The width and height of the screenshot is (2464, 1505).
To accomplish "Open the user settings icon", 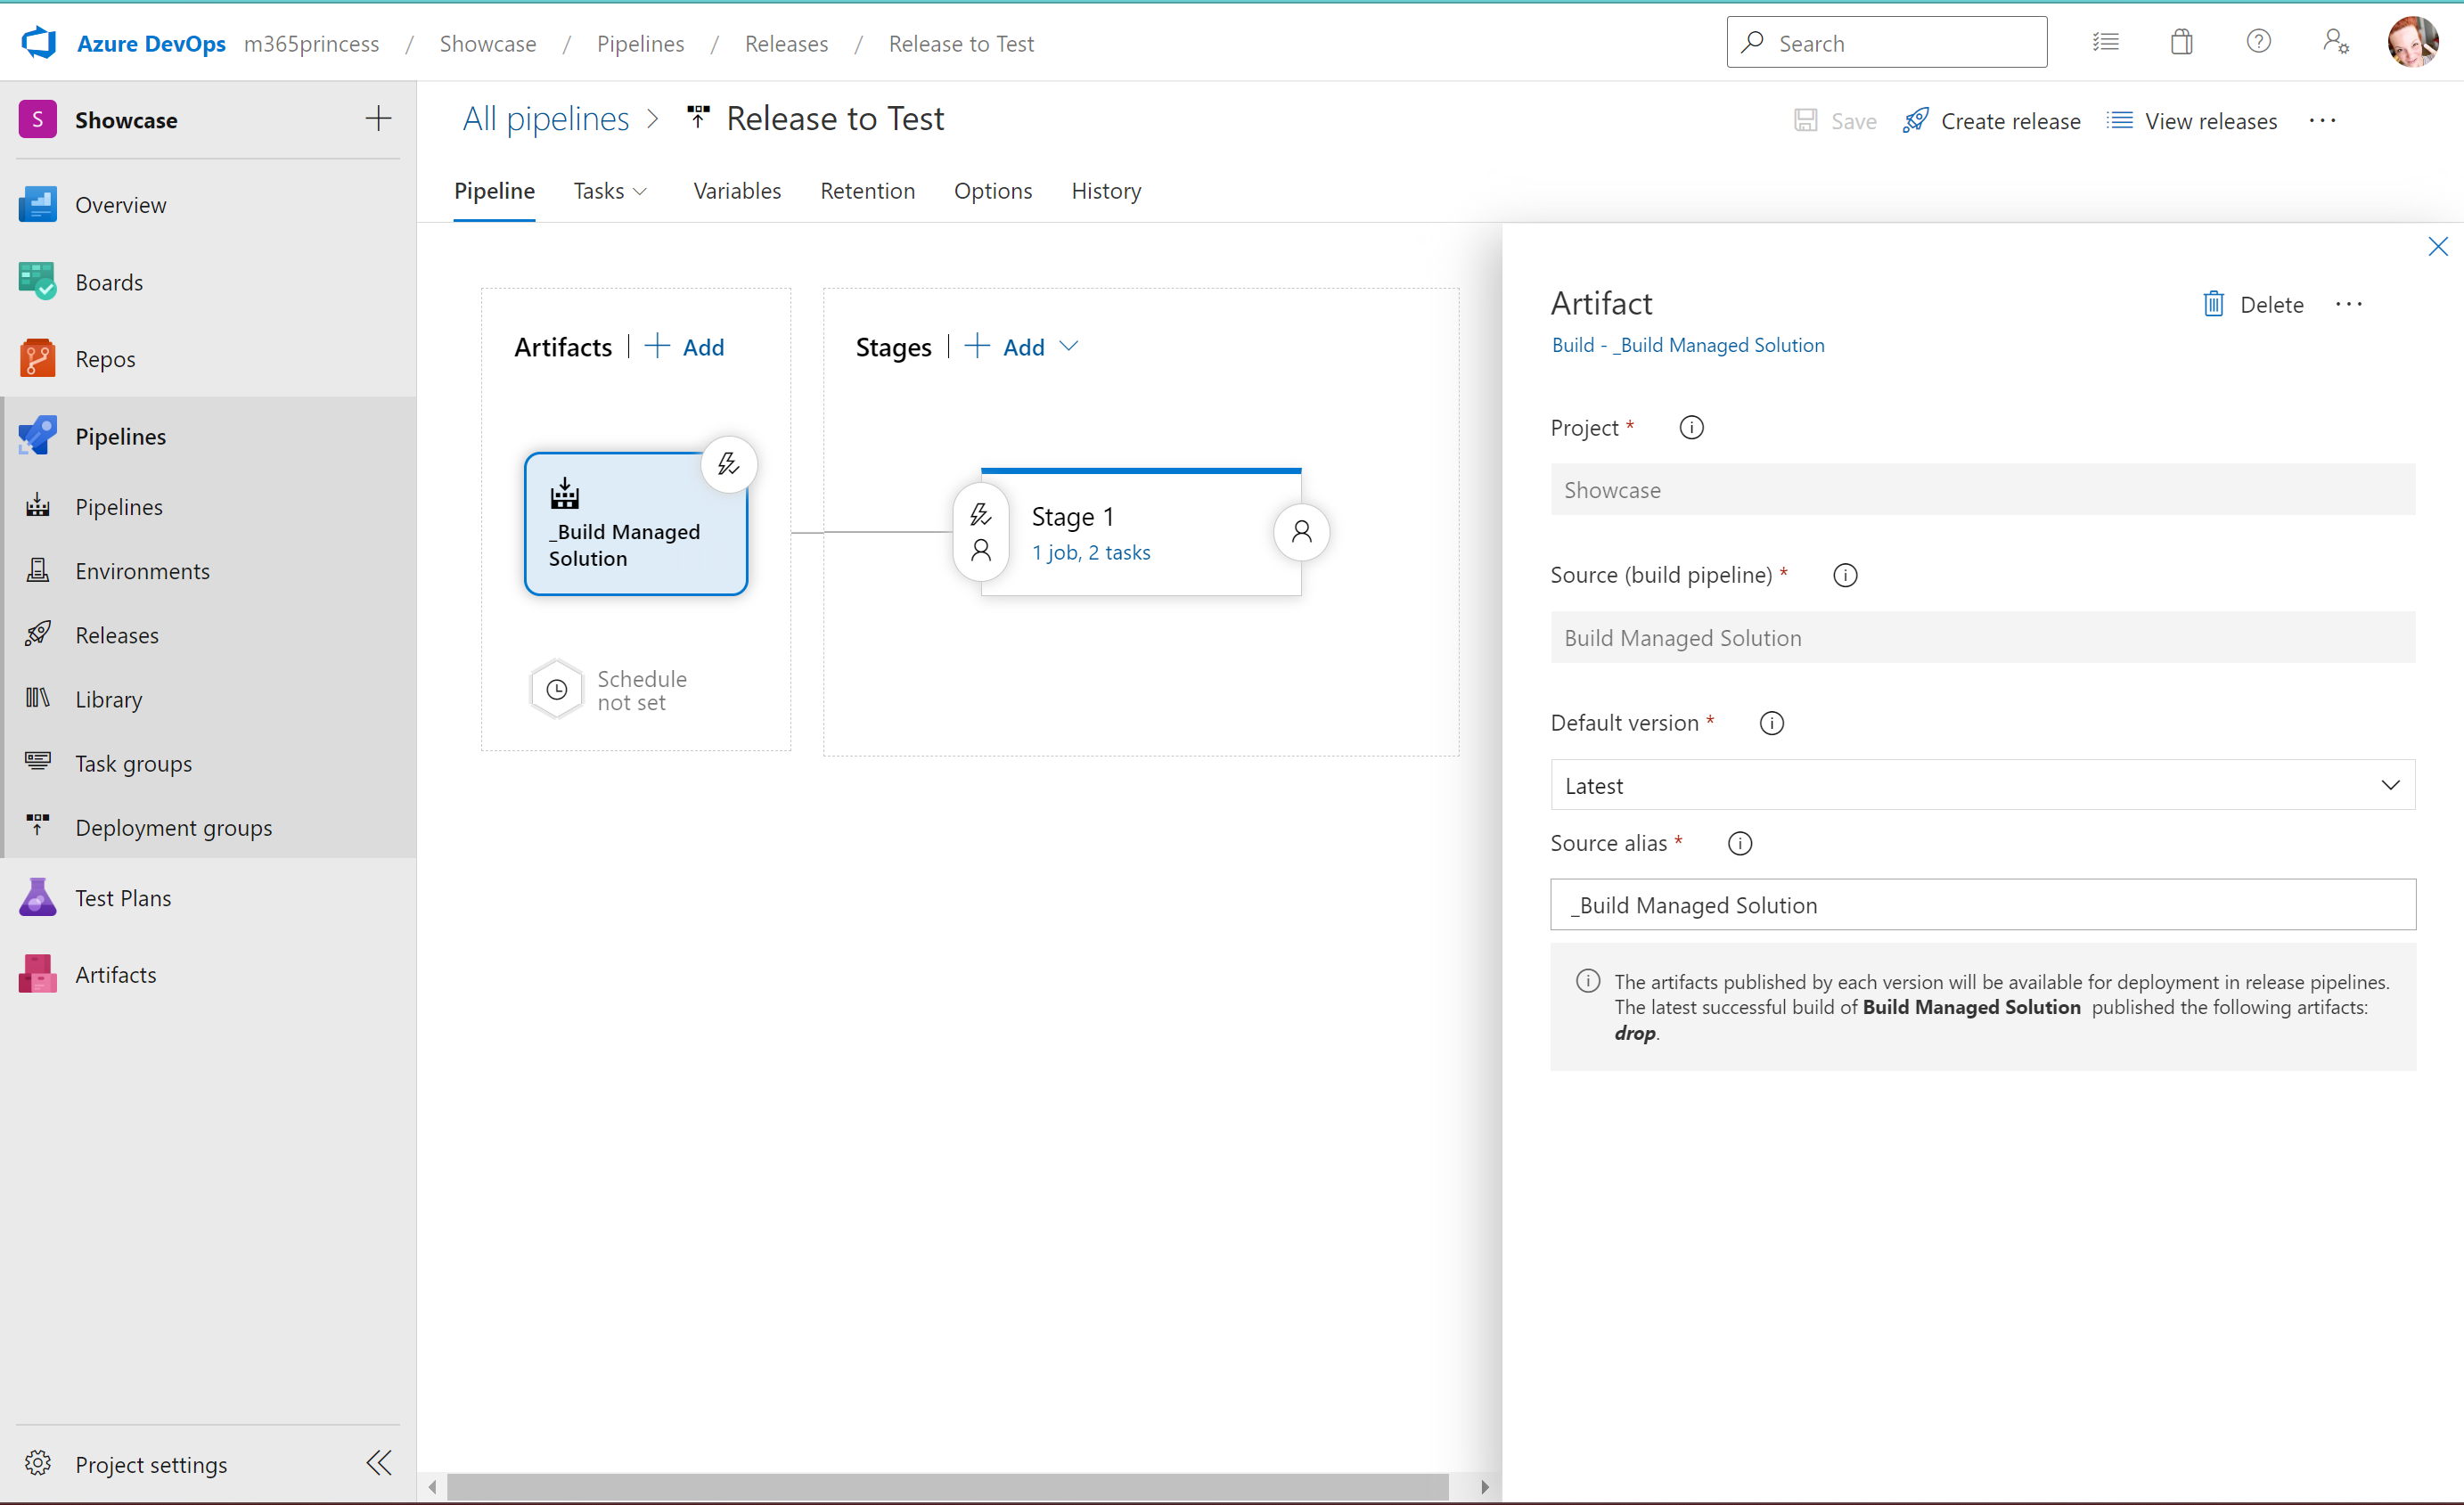I will pyautogui.click(x=2336, y=42).
